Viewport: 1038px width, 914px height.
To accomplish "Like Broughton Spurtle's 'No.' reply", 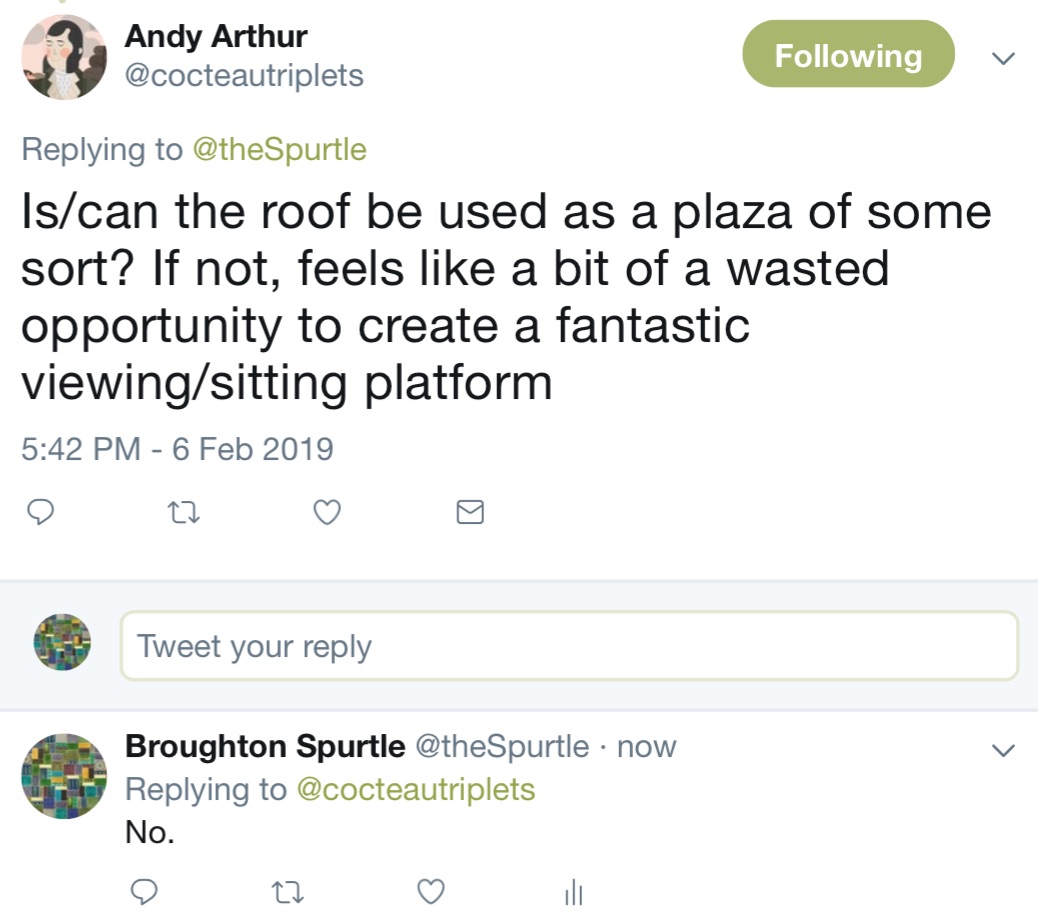I will pos(431,891).
